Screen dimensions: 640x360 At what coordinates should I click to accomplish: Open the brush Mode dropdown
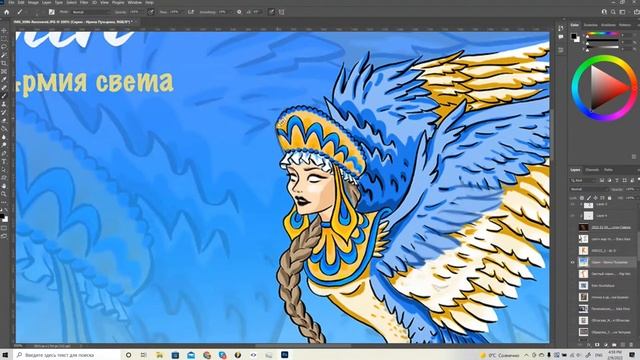(92, 12)
